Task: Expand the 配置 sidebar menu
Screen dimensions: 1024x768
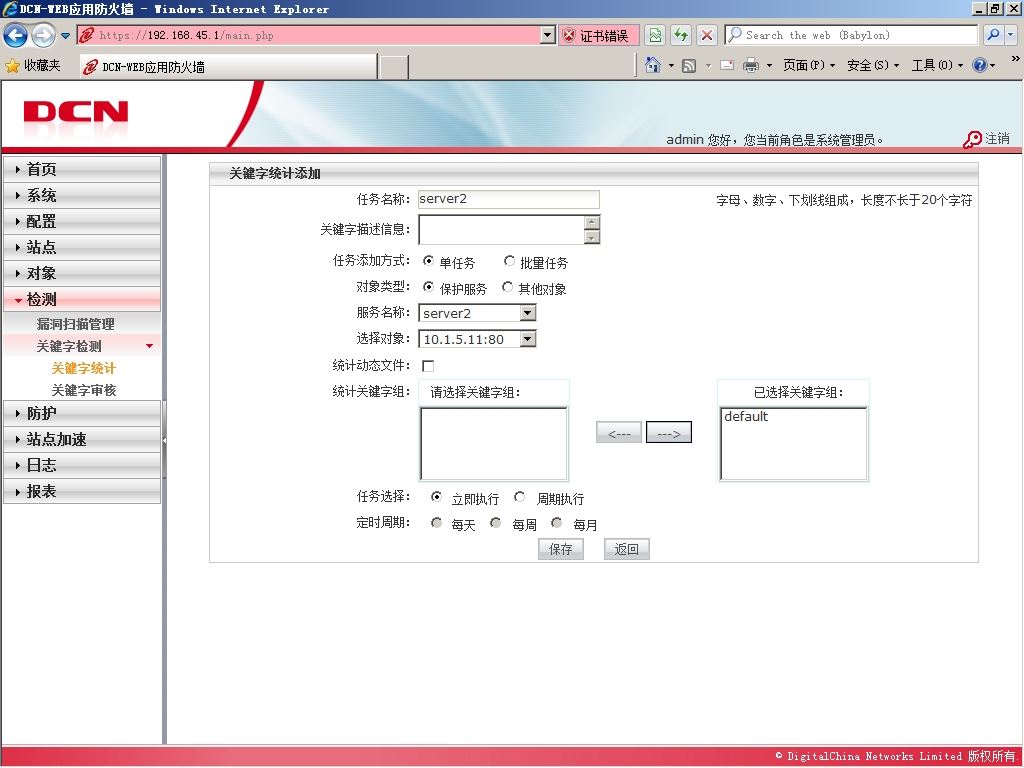Action: 82,221
